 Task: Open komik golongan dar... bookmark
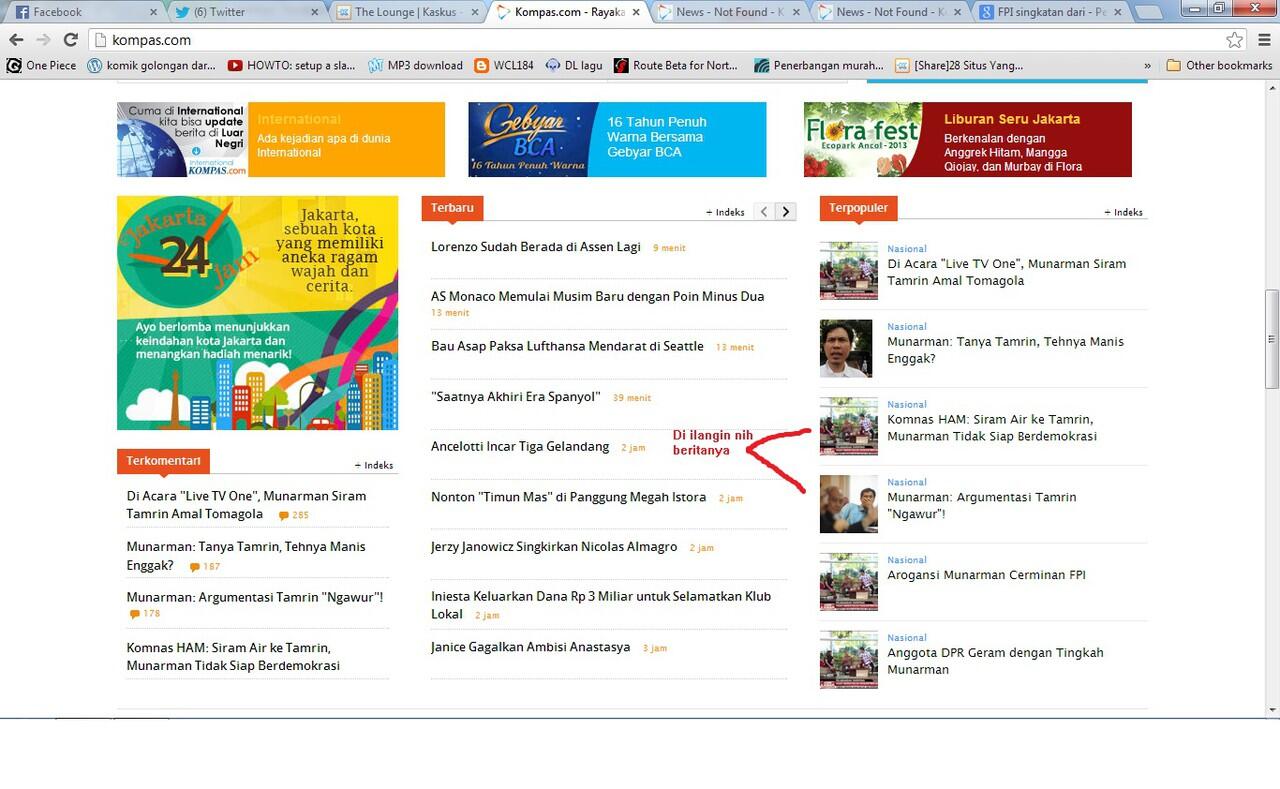(x=151, y=65)
